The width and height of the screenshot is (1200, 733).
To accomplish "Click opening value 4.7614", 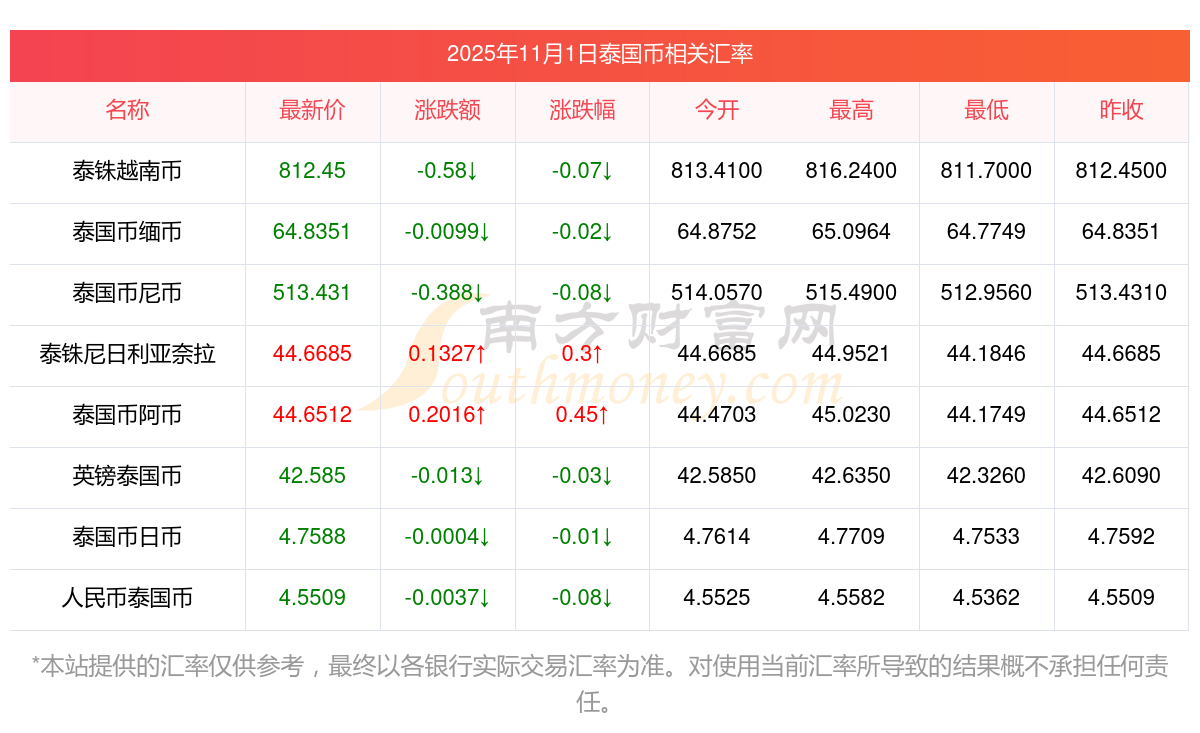I will (x=717, y=537).
